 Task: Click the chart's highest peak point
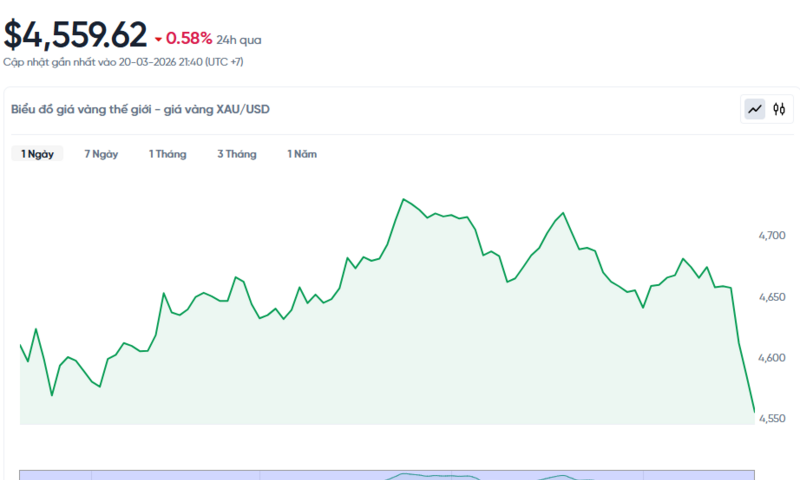(x=403, y=199)
